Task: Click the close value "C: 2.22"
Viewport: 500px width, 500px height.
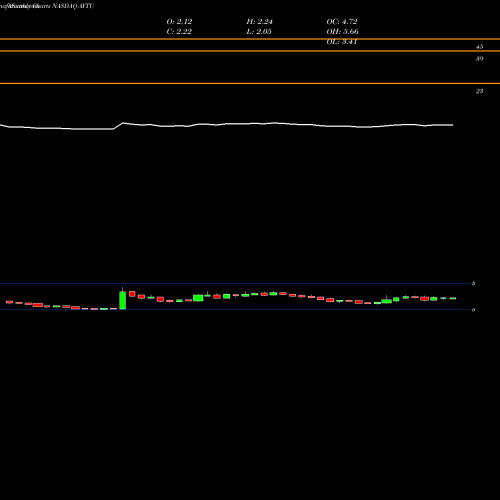Action: click(x=179, y=31)
